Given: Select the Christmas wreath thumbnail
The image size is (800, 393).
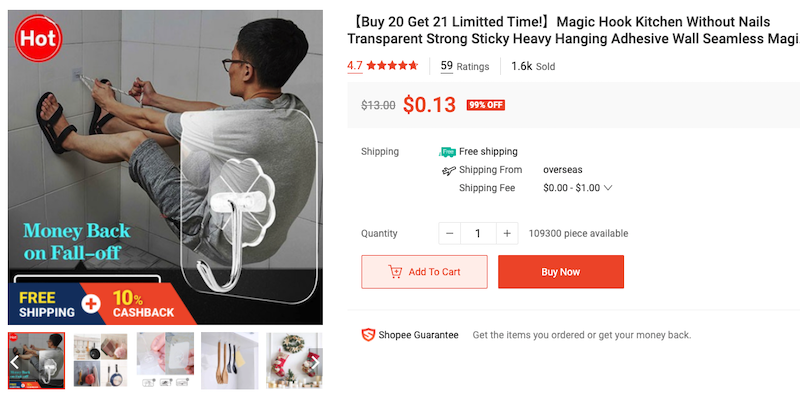Looking at the screenshot, I should pyautogui.click(x=294, y=360).
